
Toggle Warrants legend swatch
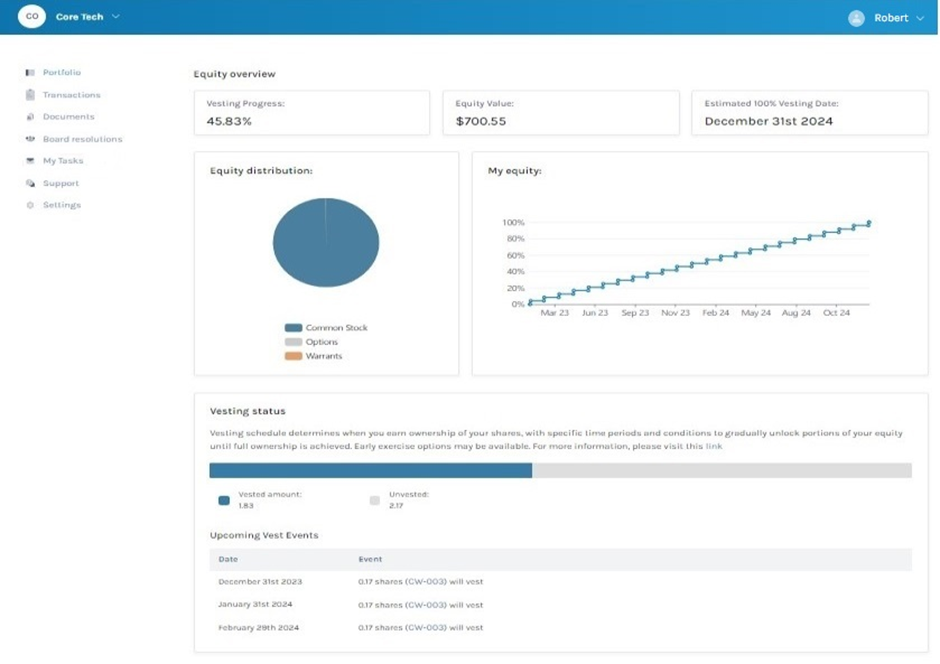pos(293,356)
